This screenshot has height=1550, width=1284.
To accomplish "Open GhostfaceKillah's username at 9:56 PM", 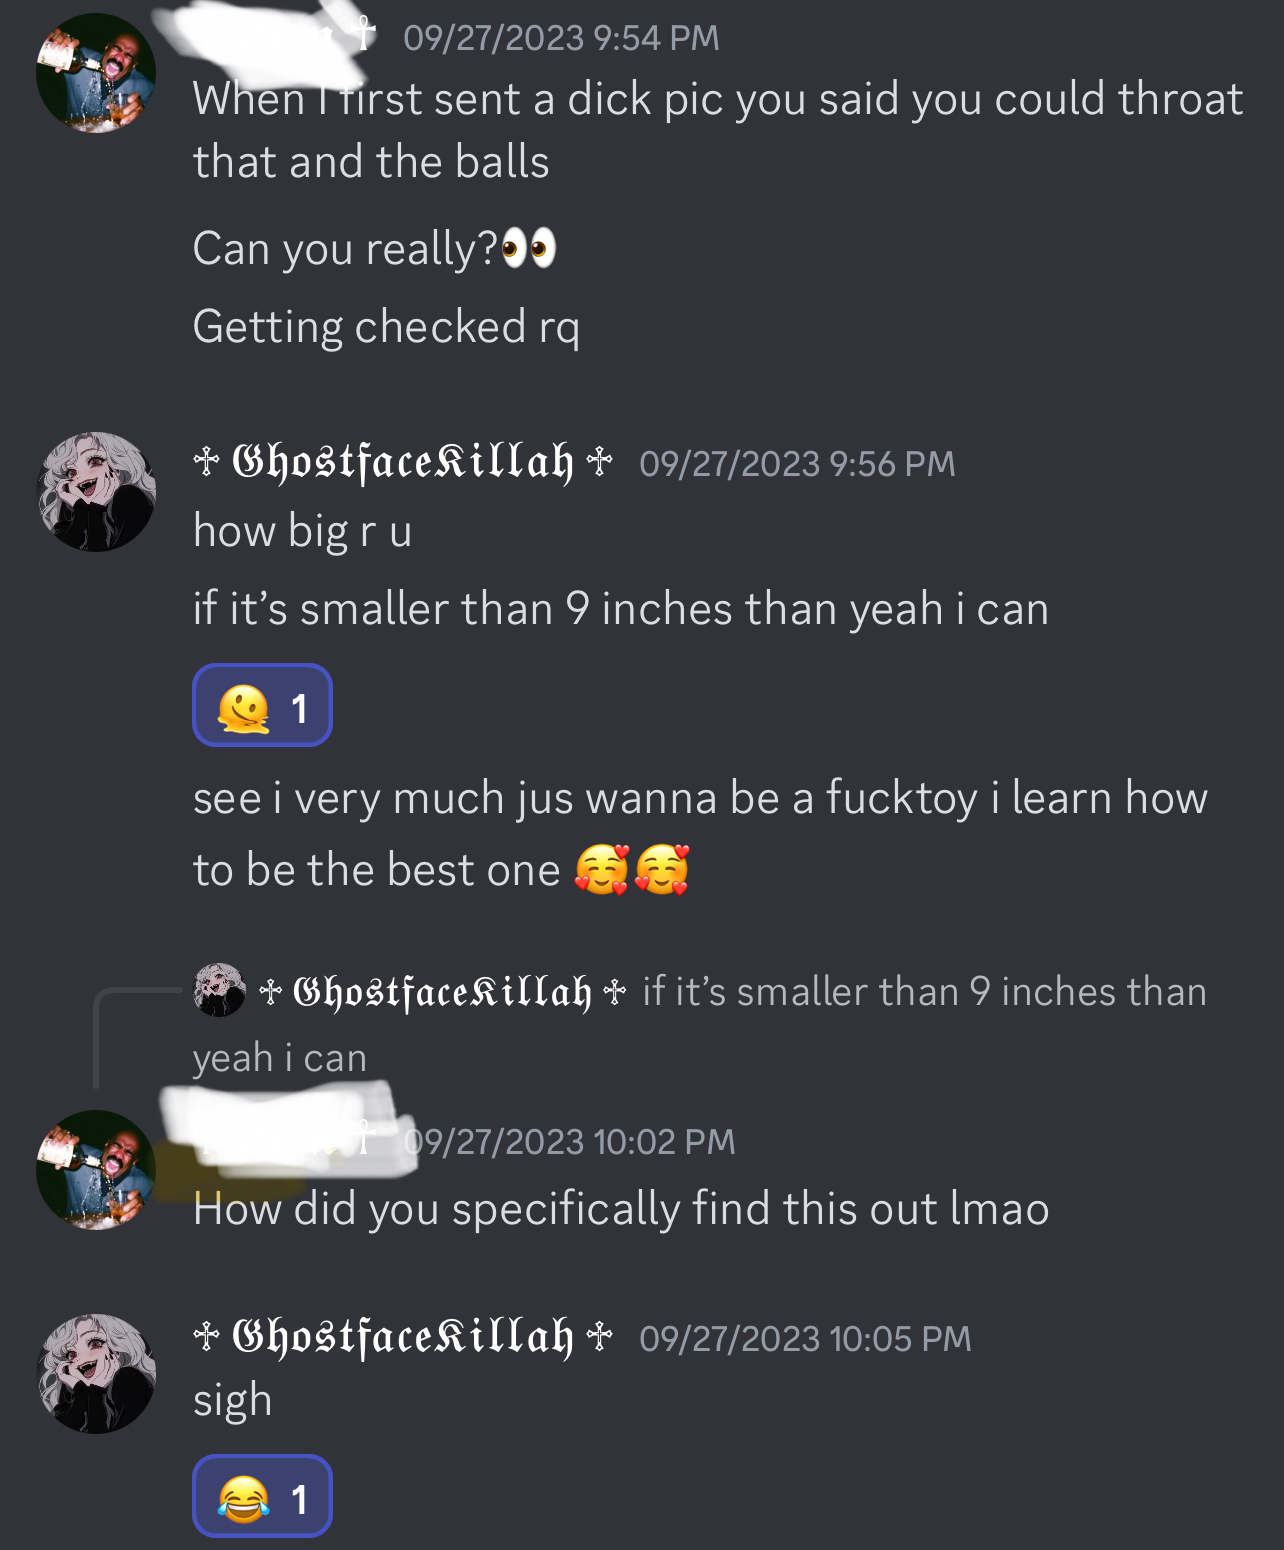I will [403, 463].
